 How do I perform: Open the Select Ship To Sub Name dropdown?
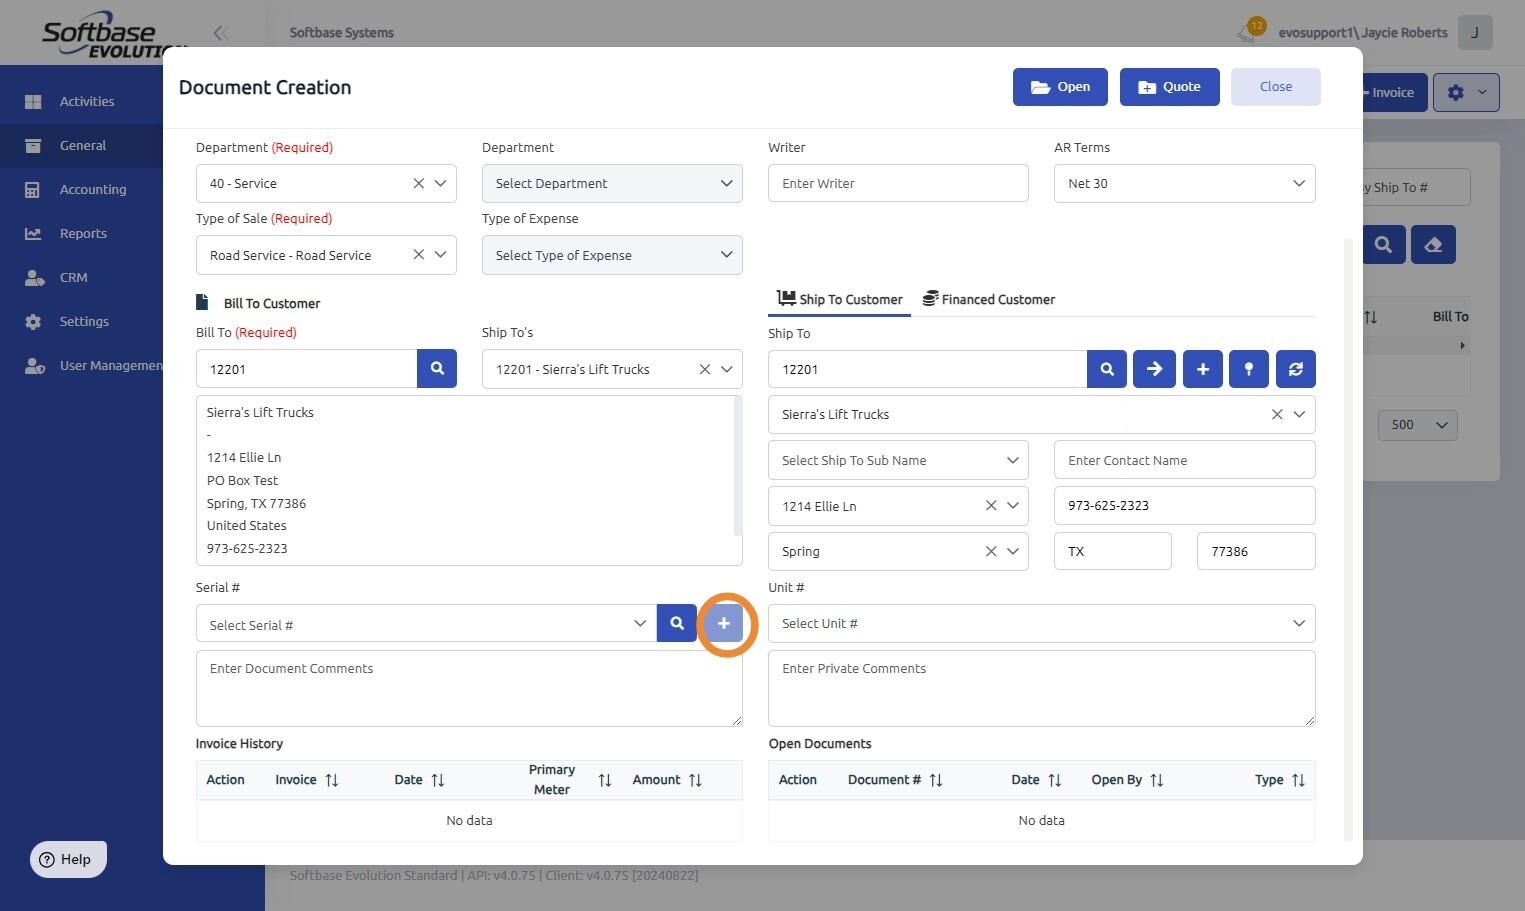point(898,460)
